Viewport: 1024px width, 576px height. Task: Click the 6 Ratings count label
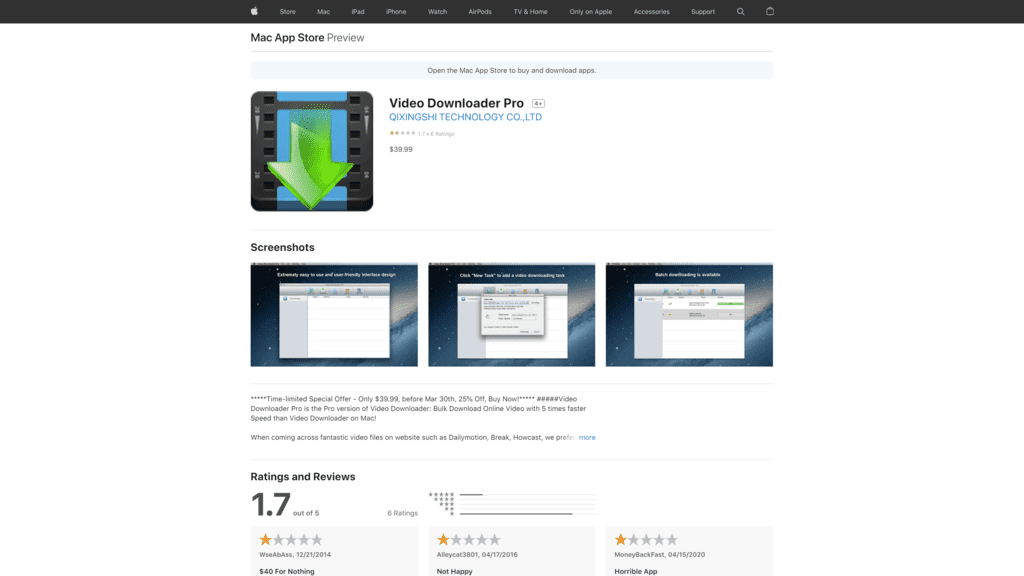click(x=402, y=513)
